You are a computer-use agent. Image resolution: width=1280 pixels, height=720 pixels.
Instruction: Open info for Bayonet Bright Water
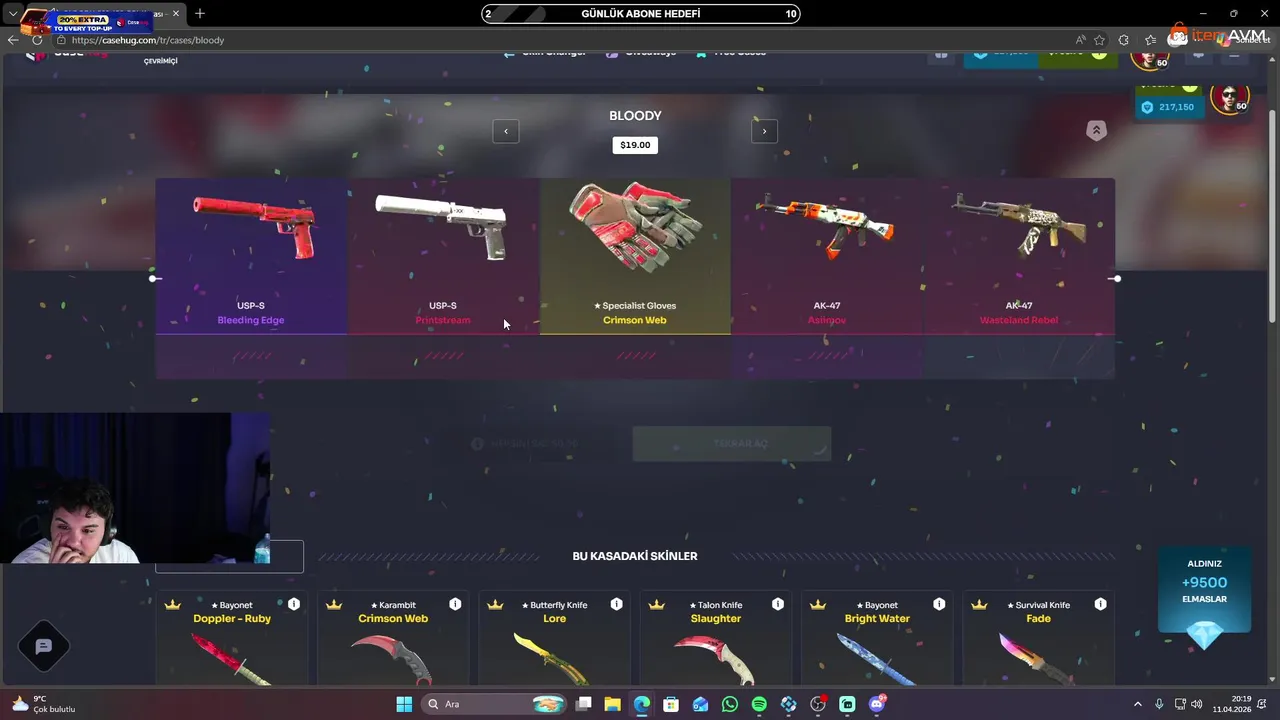point(939,604)
